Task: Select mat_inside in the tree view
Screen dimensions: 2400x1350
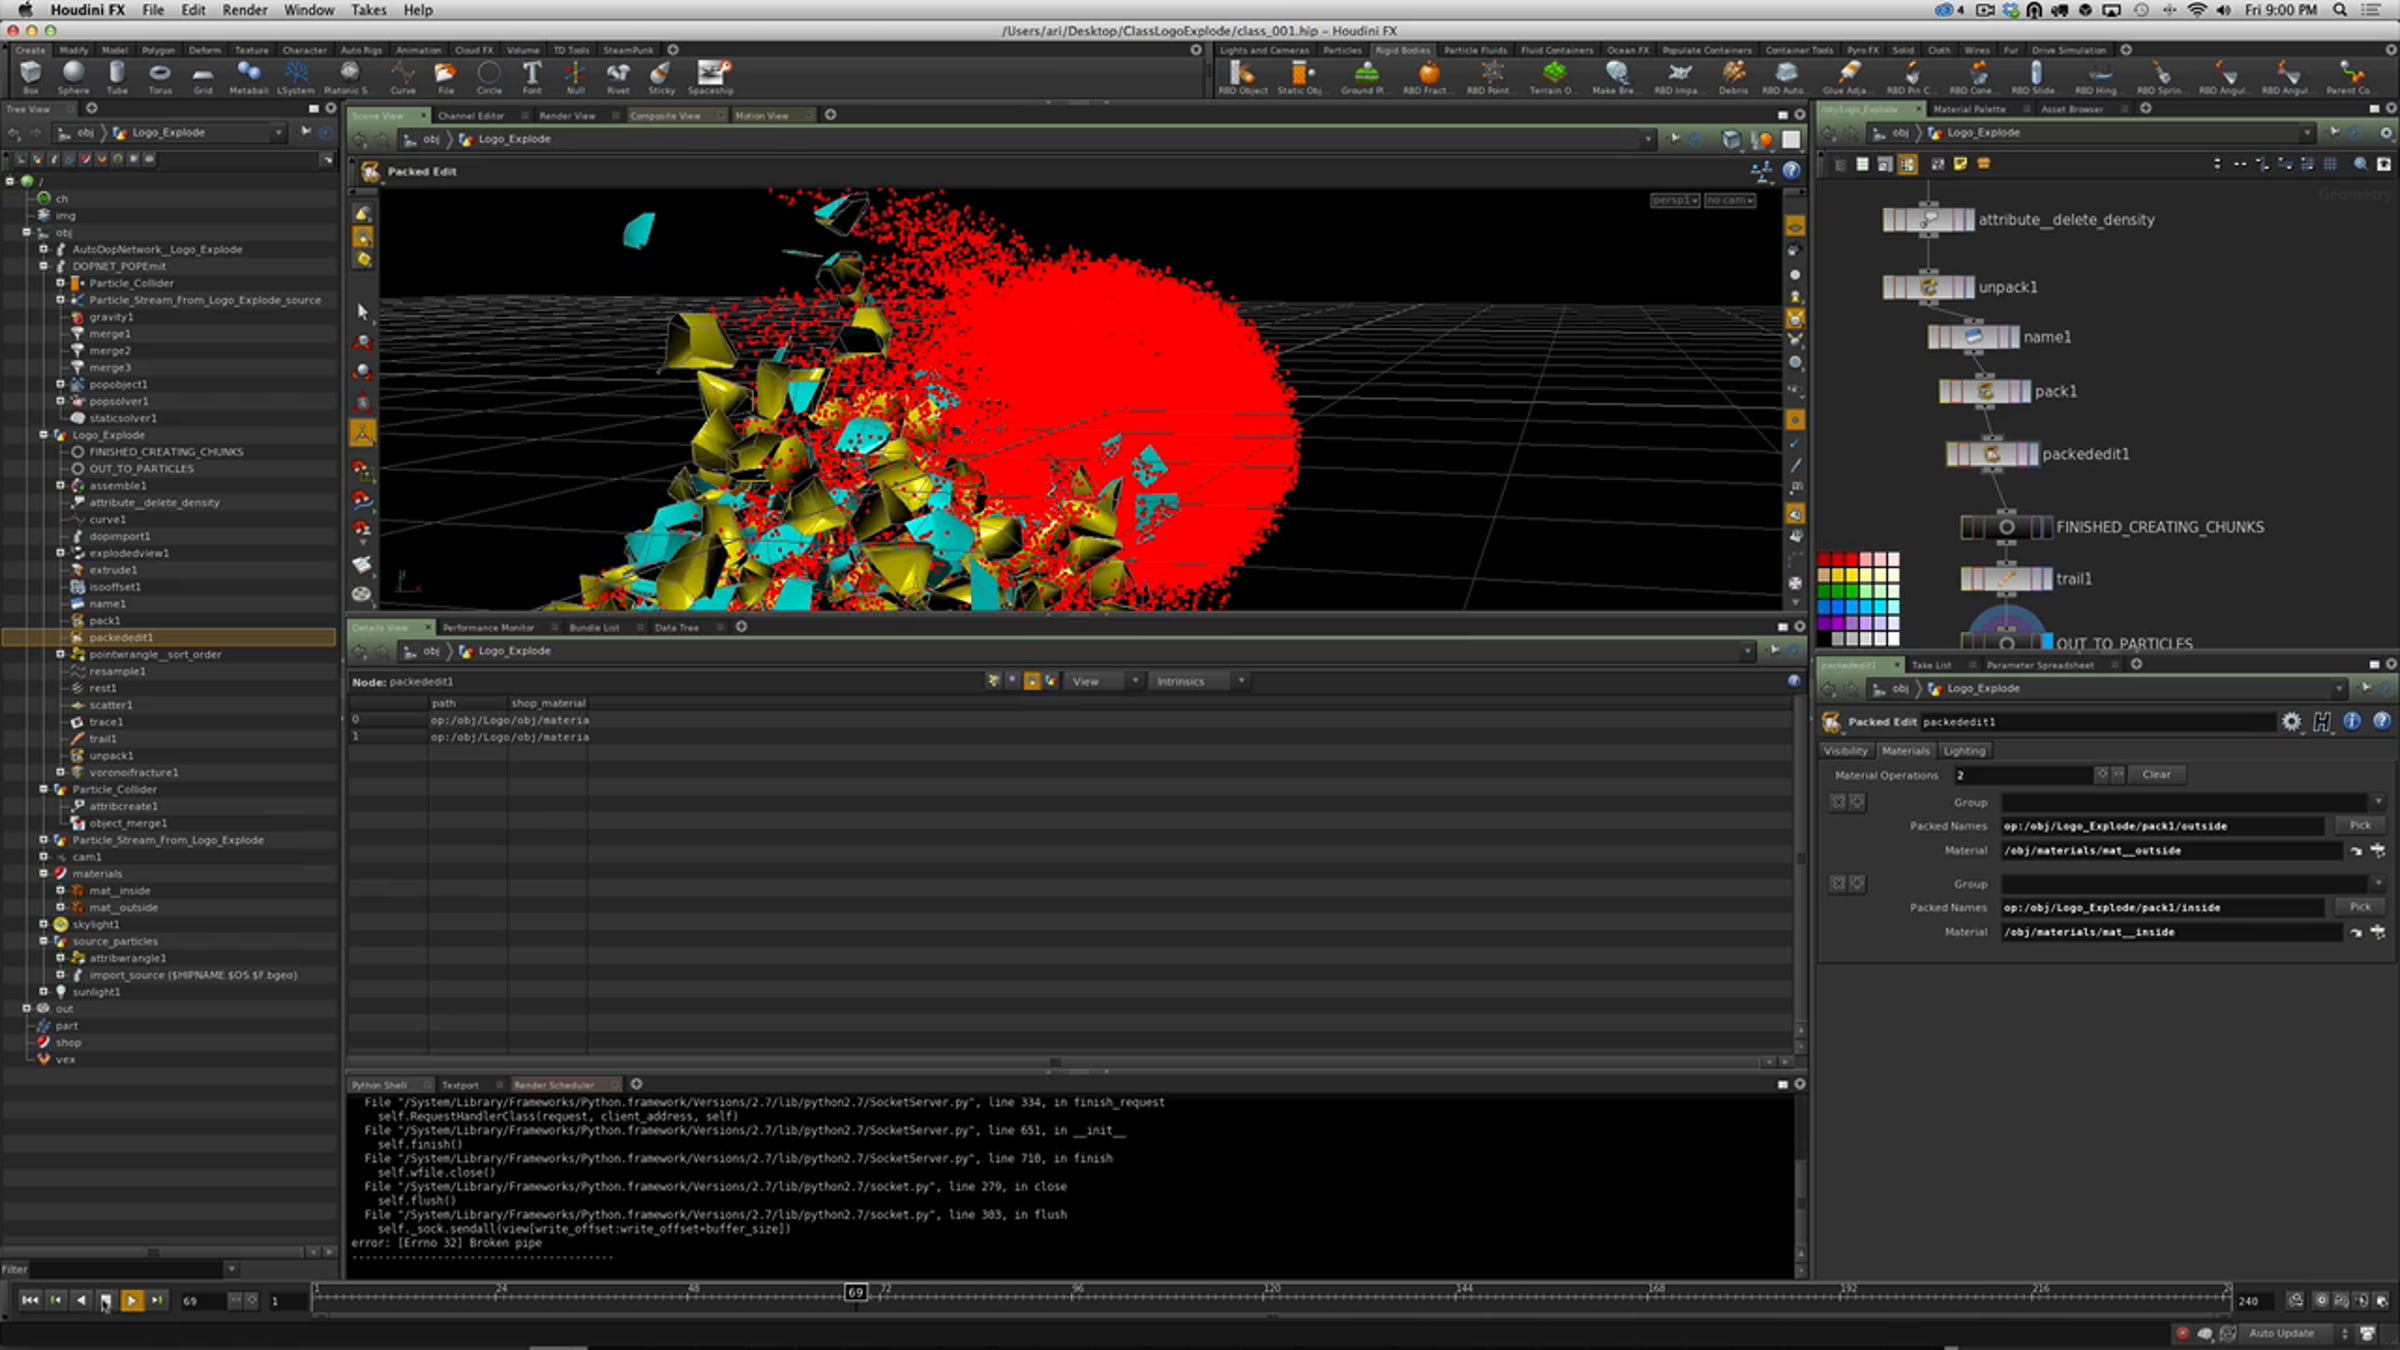Action: click(x=120, y=891)
